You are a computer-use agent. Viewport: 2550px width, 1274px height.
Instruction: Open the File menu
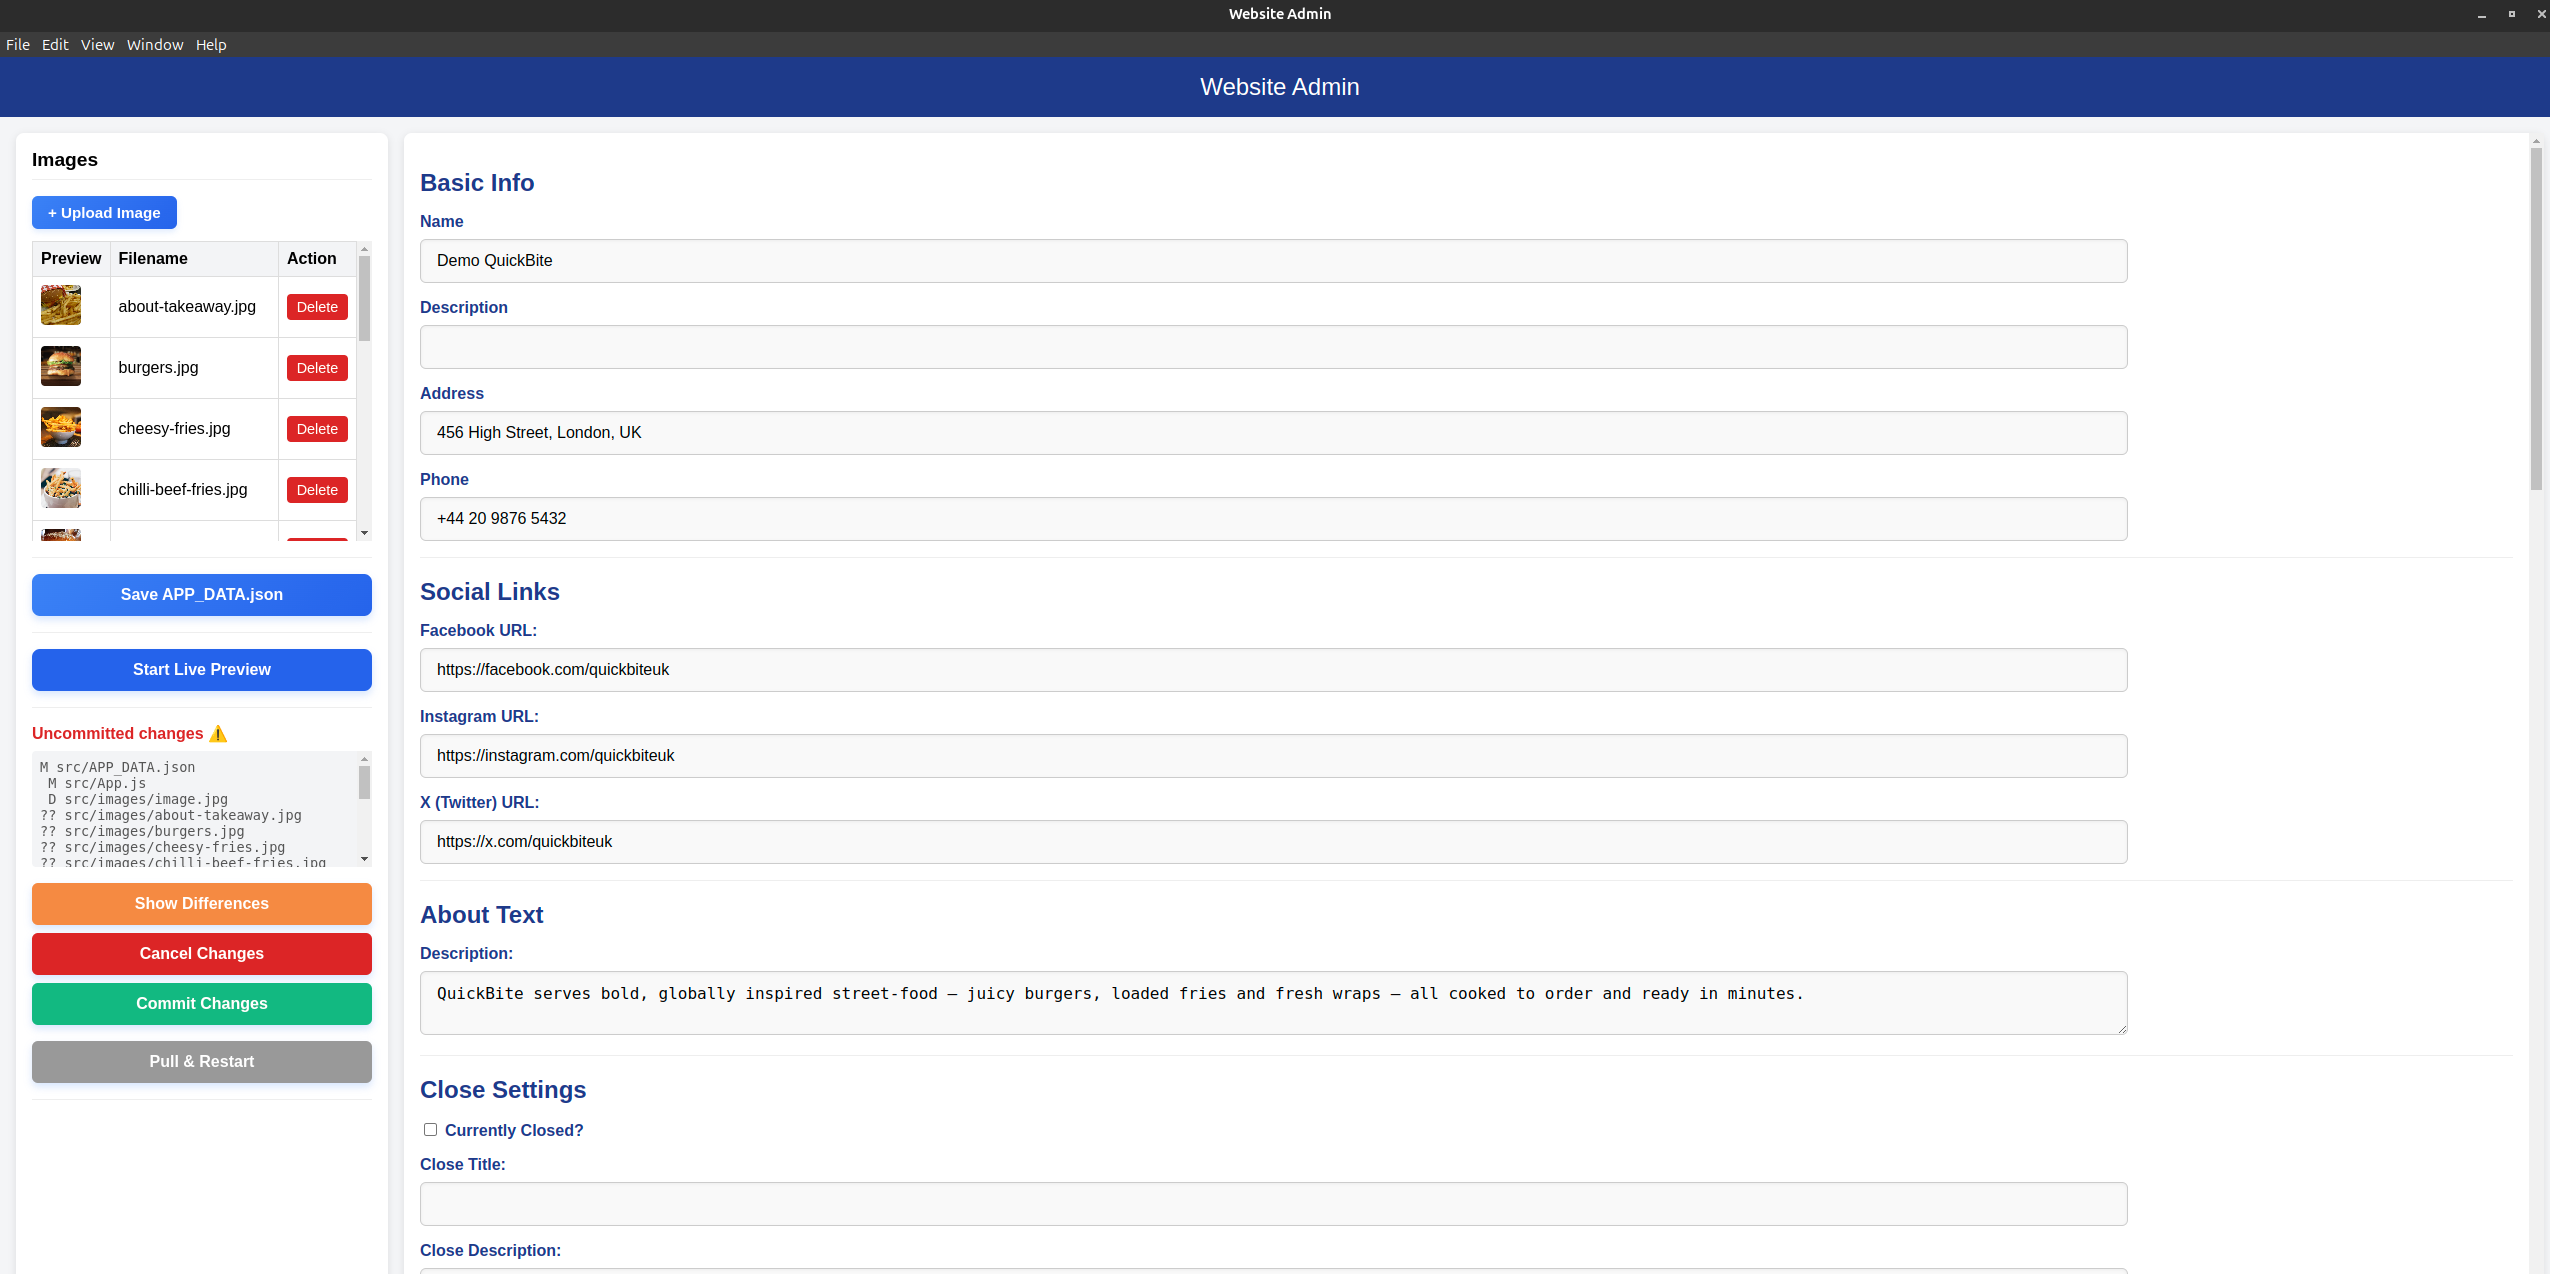click(17, 44)
